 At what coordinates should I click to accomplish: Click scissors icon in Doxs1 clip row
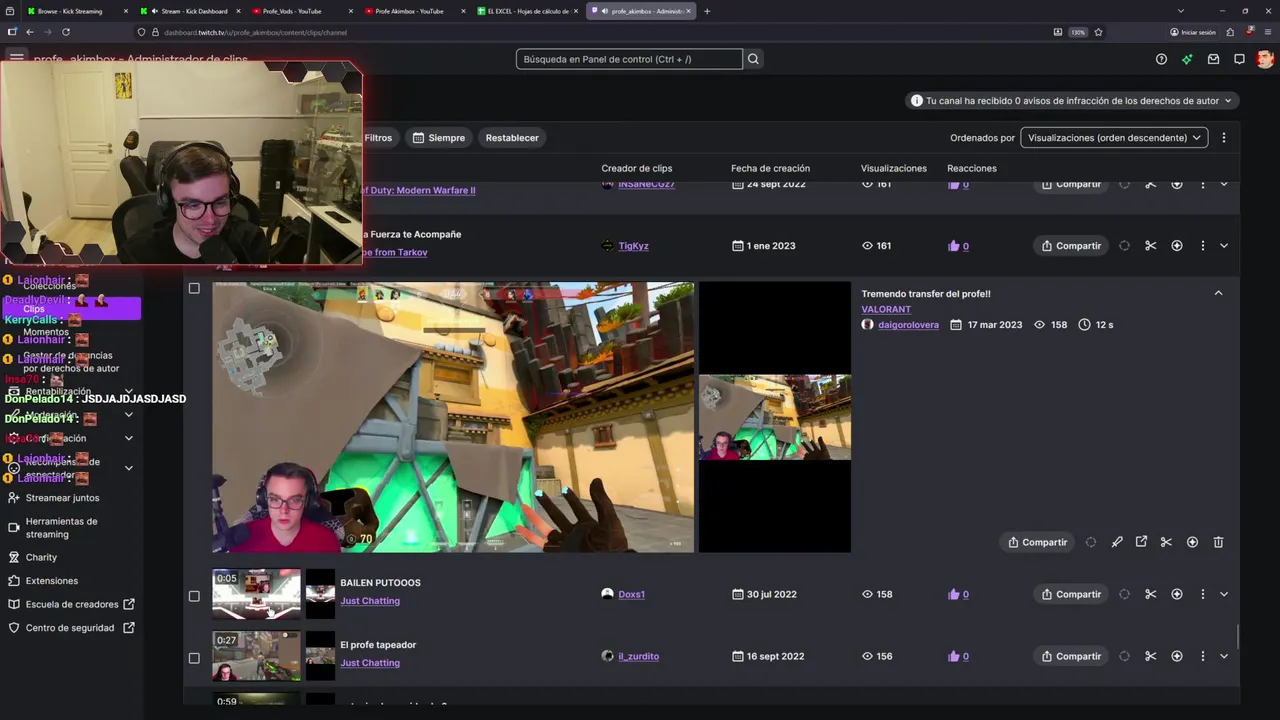tap(1150, 594)
